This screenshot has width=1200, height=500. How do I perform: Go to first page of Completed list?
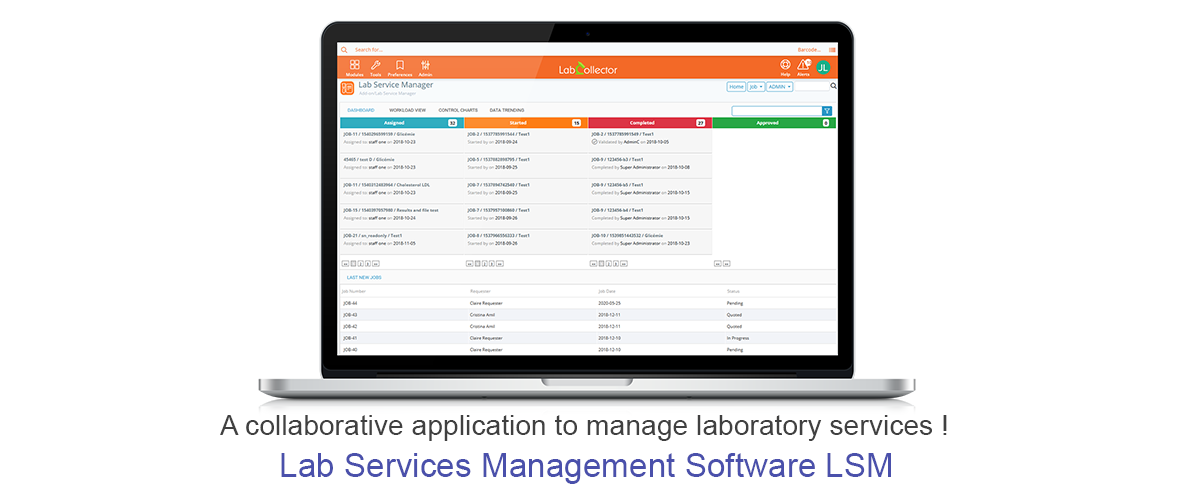[x=593, y=263]
